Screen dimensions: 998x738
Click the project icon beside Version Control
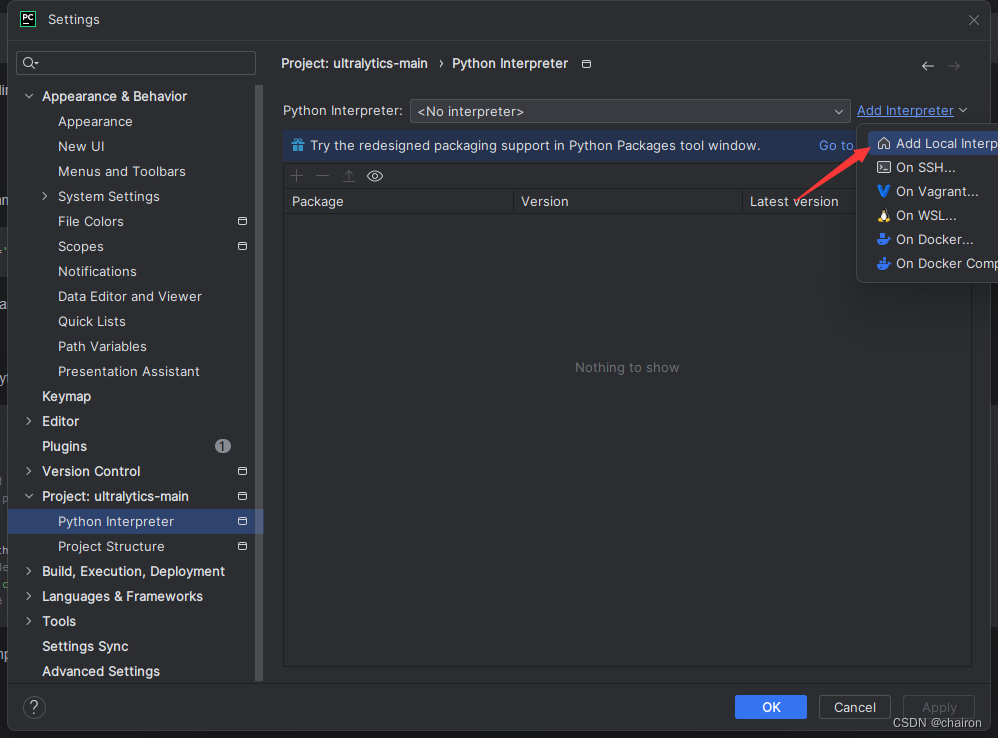tap(242, 471)
